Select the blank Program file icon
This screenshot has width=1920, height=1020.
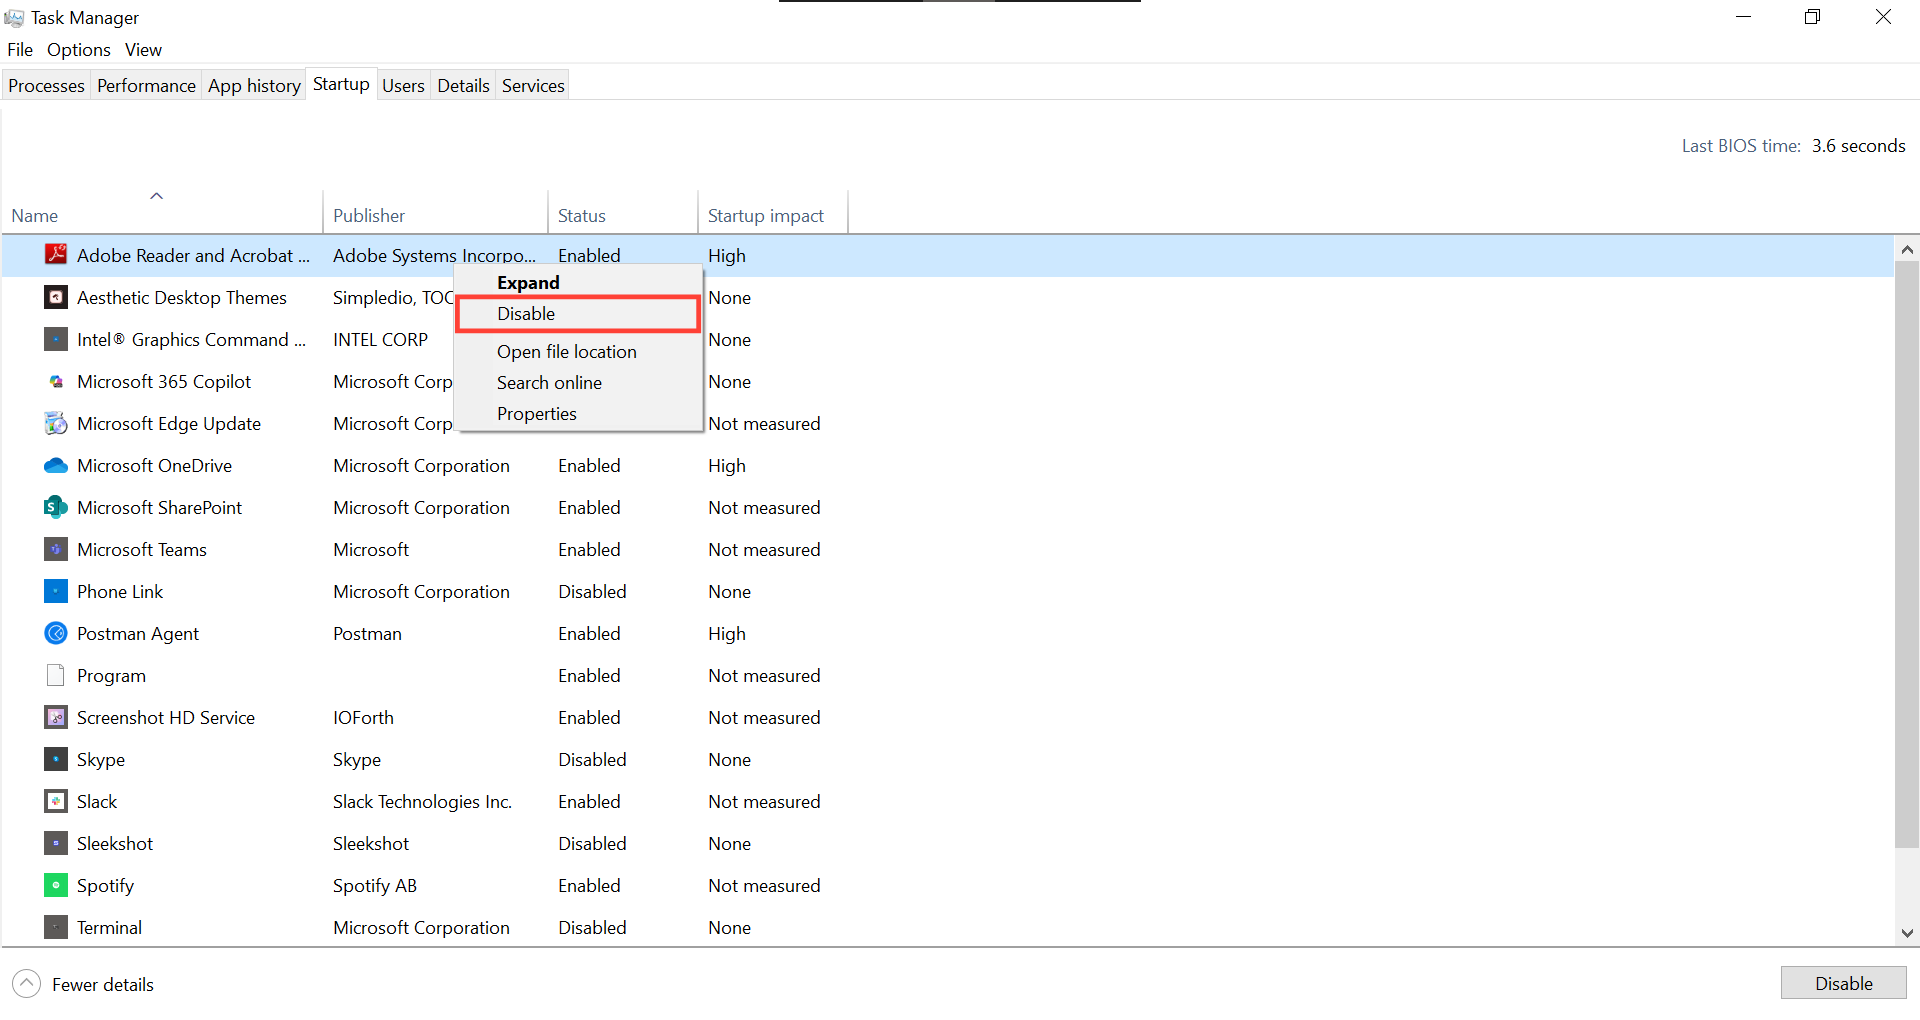[x=56, y=675]
